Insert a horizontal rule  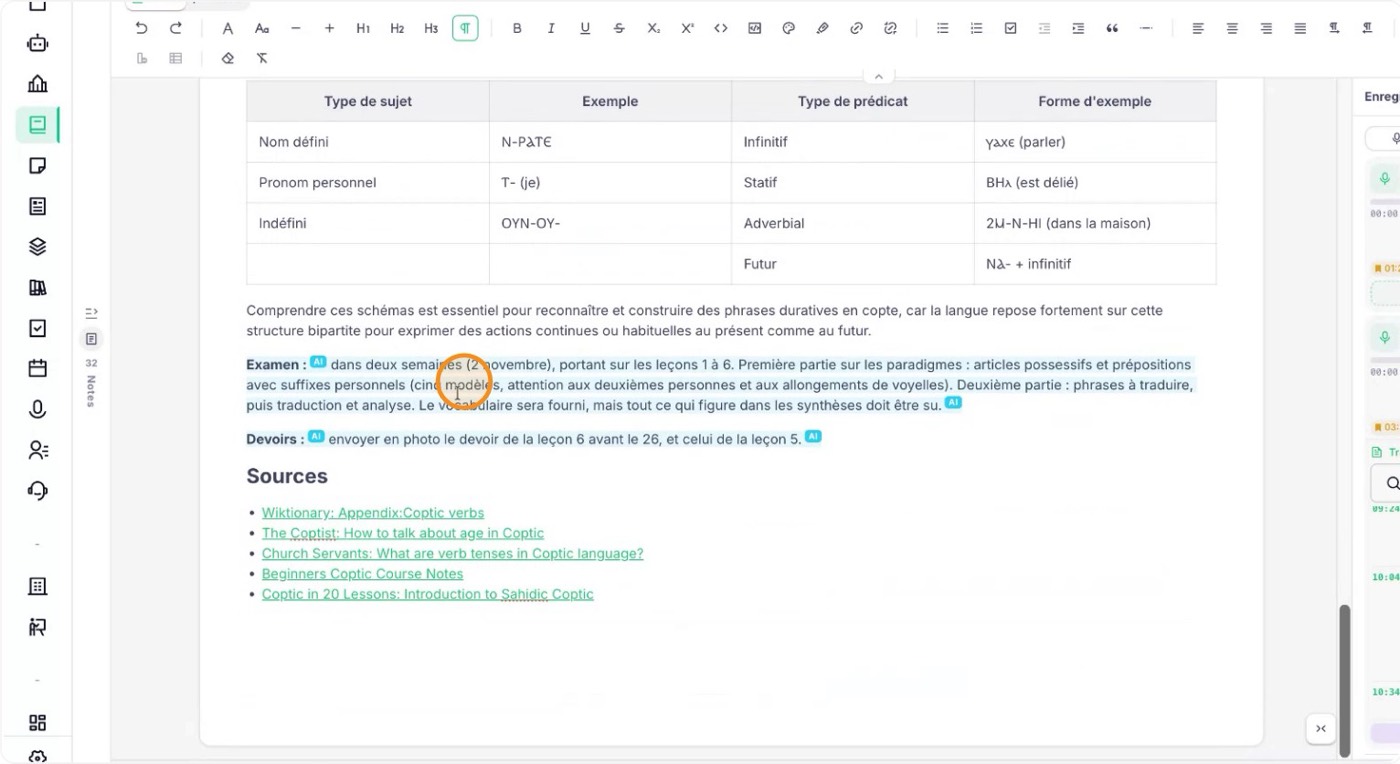coord(1146,28)
